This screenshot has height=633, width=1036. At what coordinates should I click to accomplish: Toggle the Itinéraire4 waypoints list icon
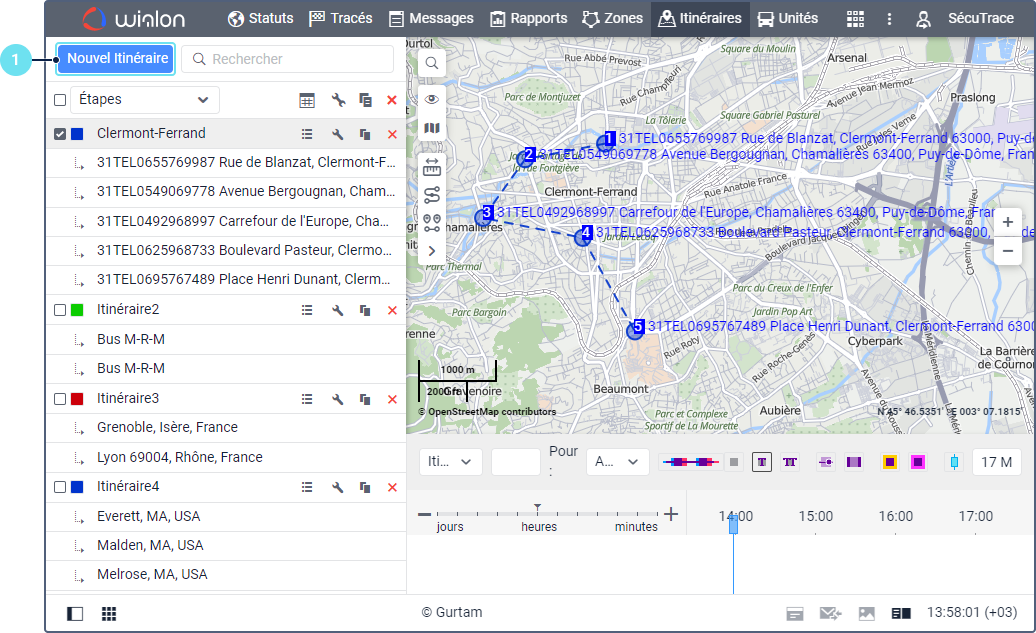click(x=307, y=487)
